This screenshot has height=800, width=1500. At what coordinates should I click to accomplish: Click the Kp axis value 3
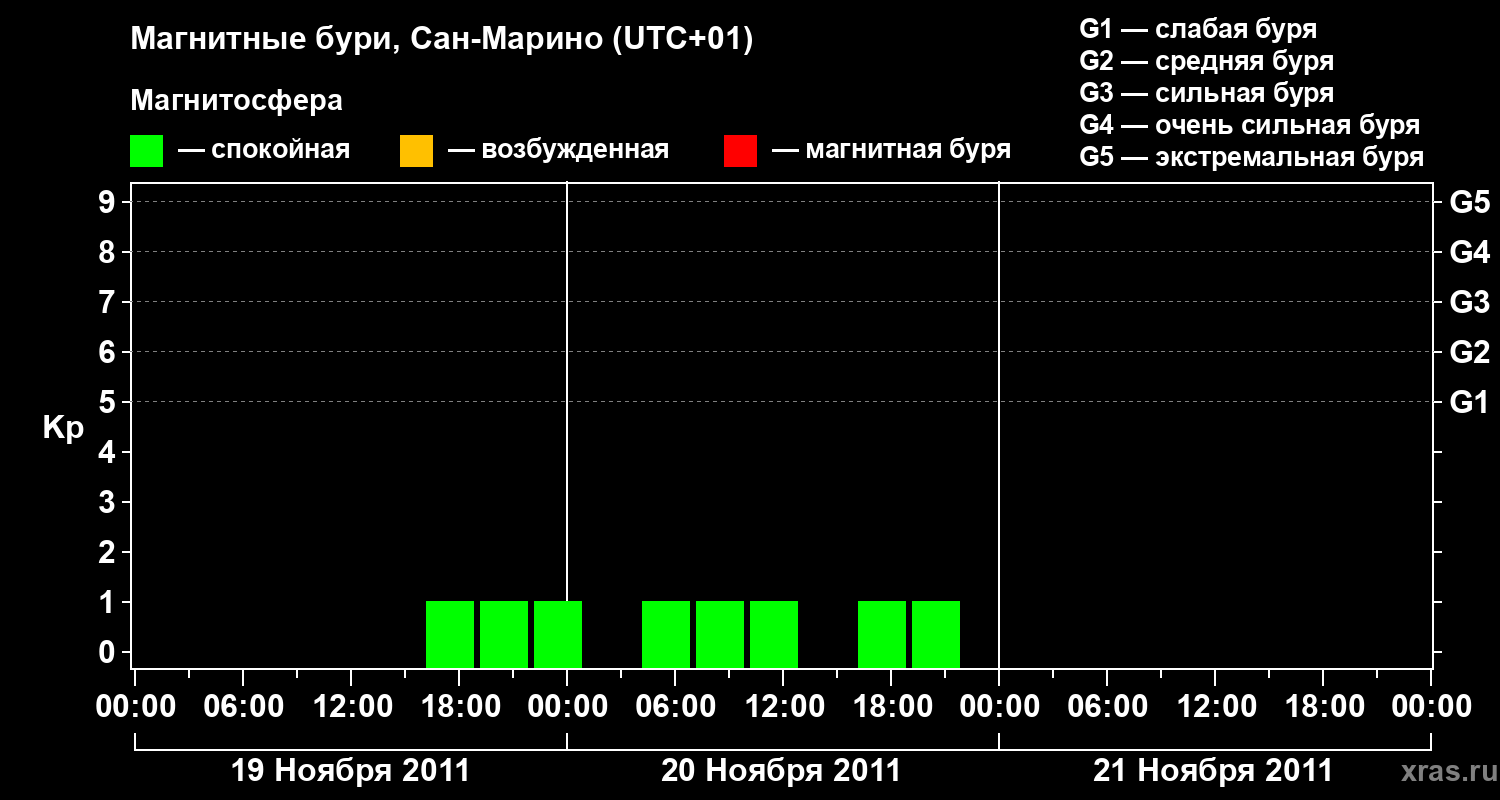pos(109,502)
